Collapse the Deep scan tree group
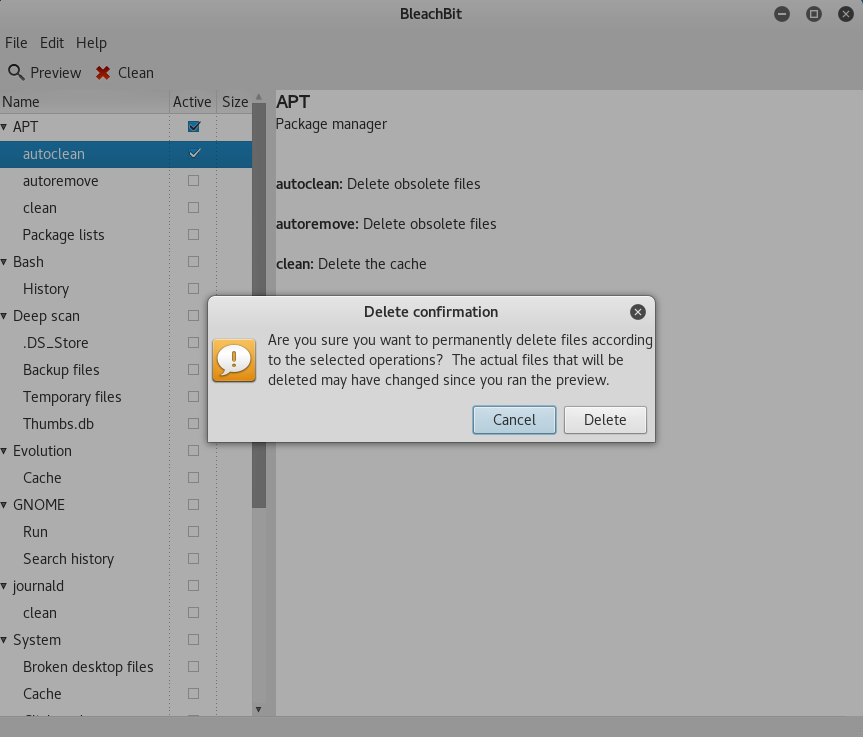Viewport: 863px width, 737px height. [4, 316]
